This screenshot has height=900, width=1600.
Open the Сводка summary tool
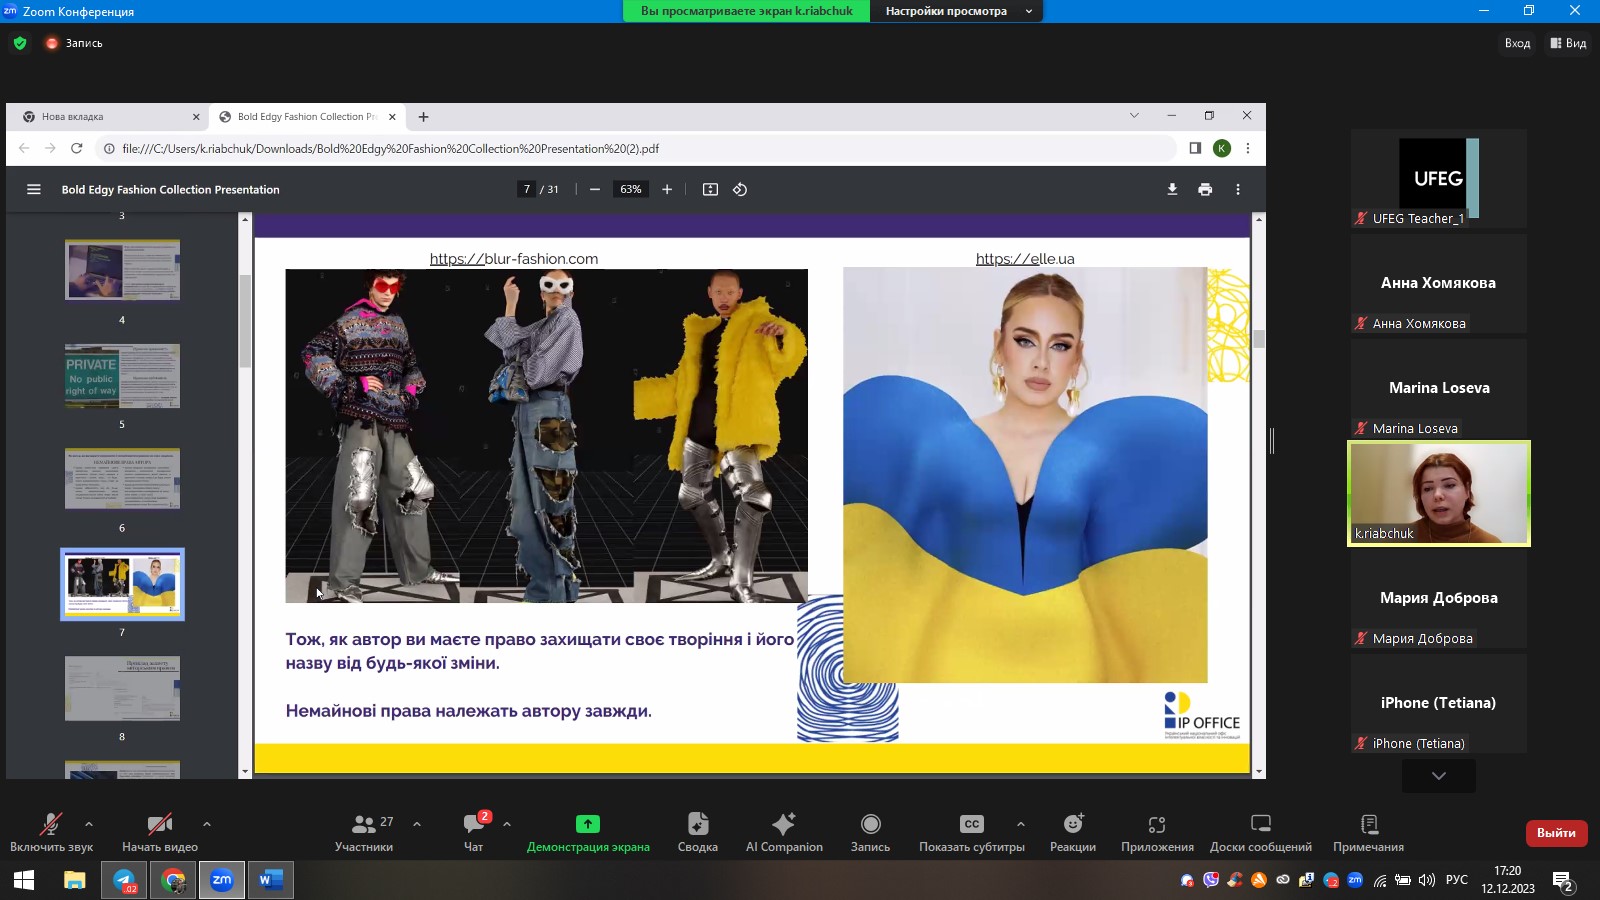(698, 832)
